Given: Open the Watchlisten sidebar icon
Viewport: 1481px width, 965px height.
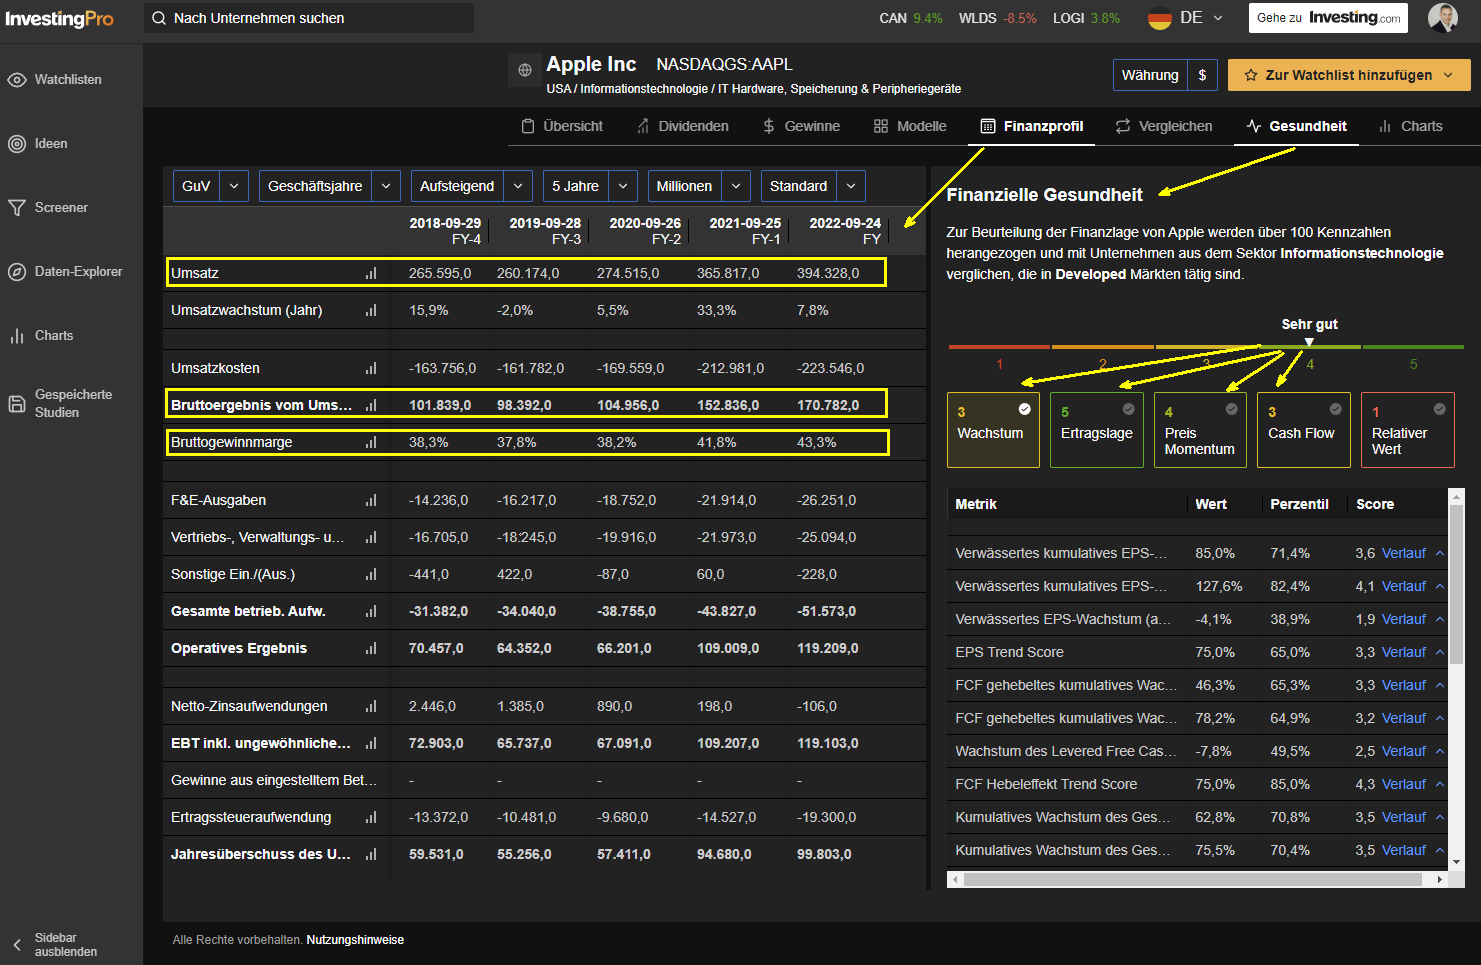Looking at the screenshot, I should 17,80.
